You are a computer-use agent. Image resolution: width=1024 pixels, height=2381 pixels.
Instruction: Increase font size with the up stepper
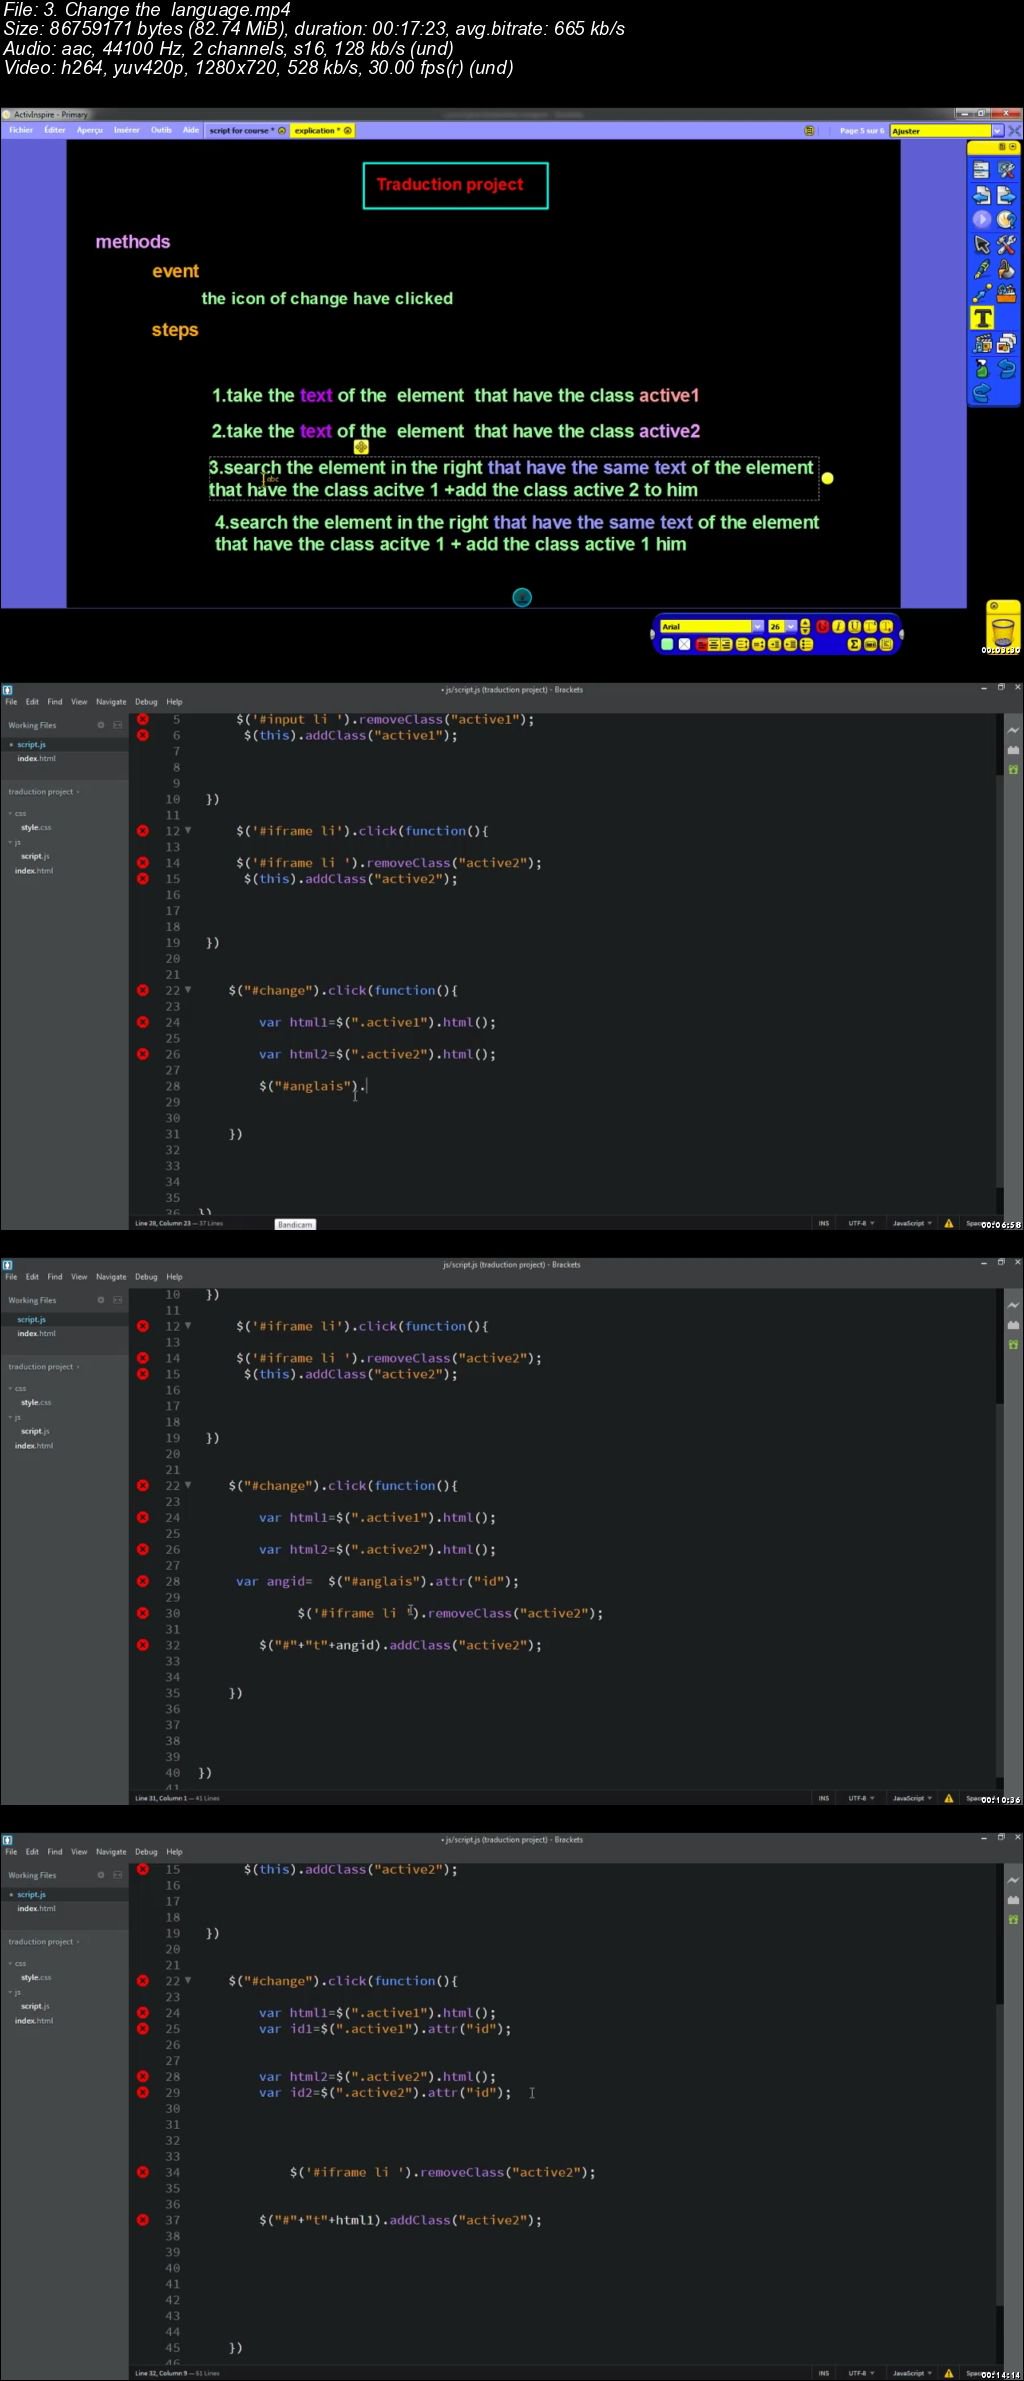(x=805, y=623)
